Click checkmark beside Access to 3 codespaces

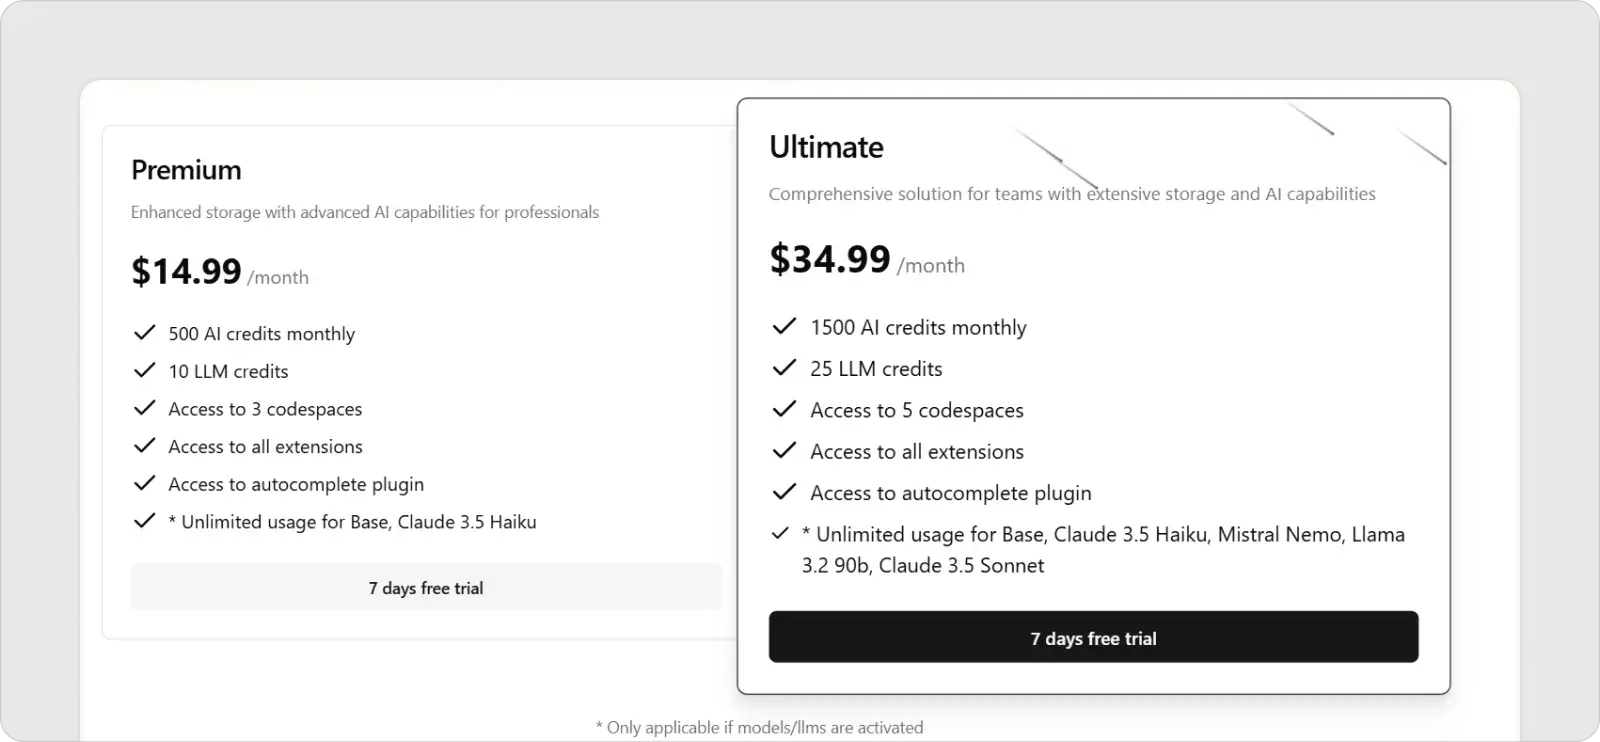coord(145,408)
